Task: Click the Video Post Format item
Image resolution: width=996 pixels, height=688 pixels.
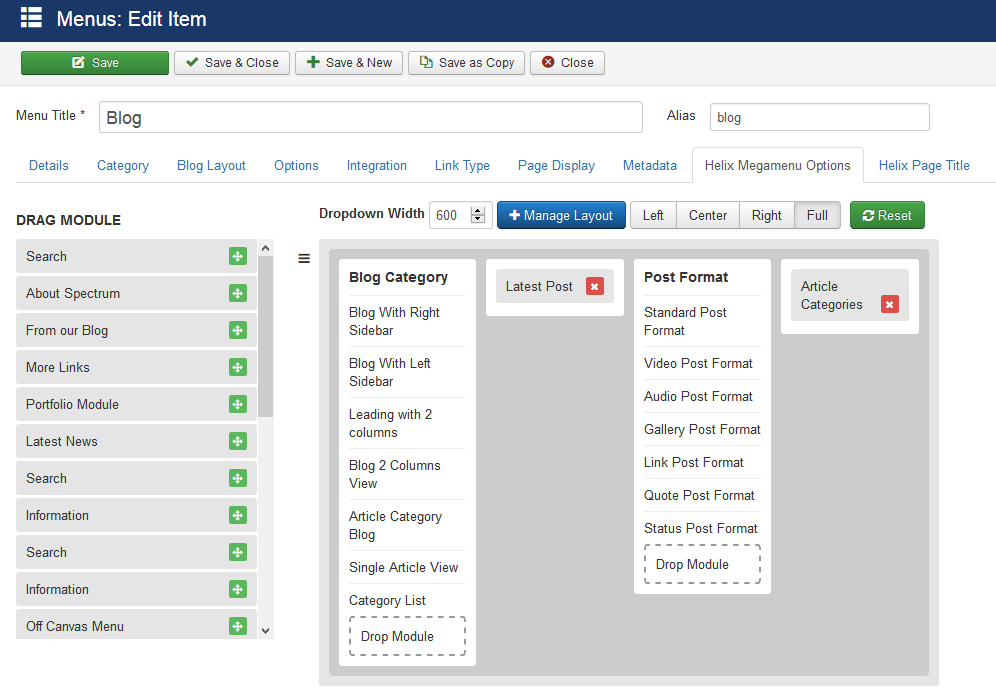Action: 698,364
